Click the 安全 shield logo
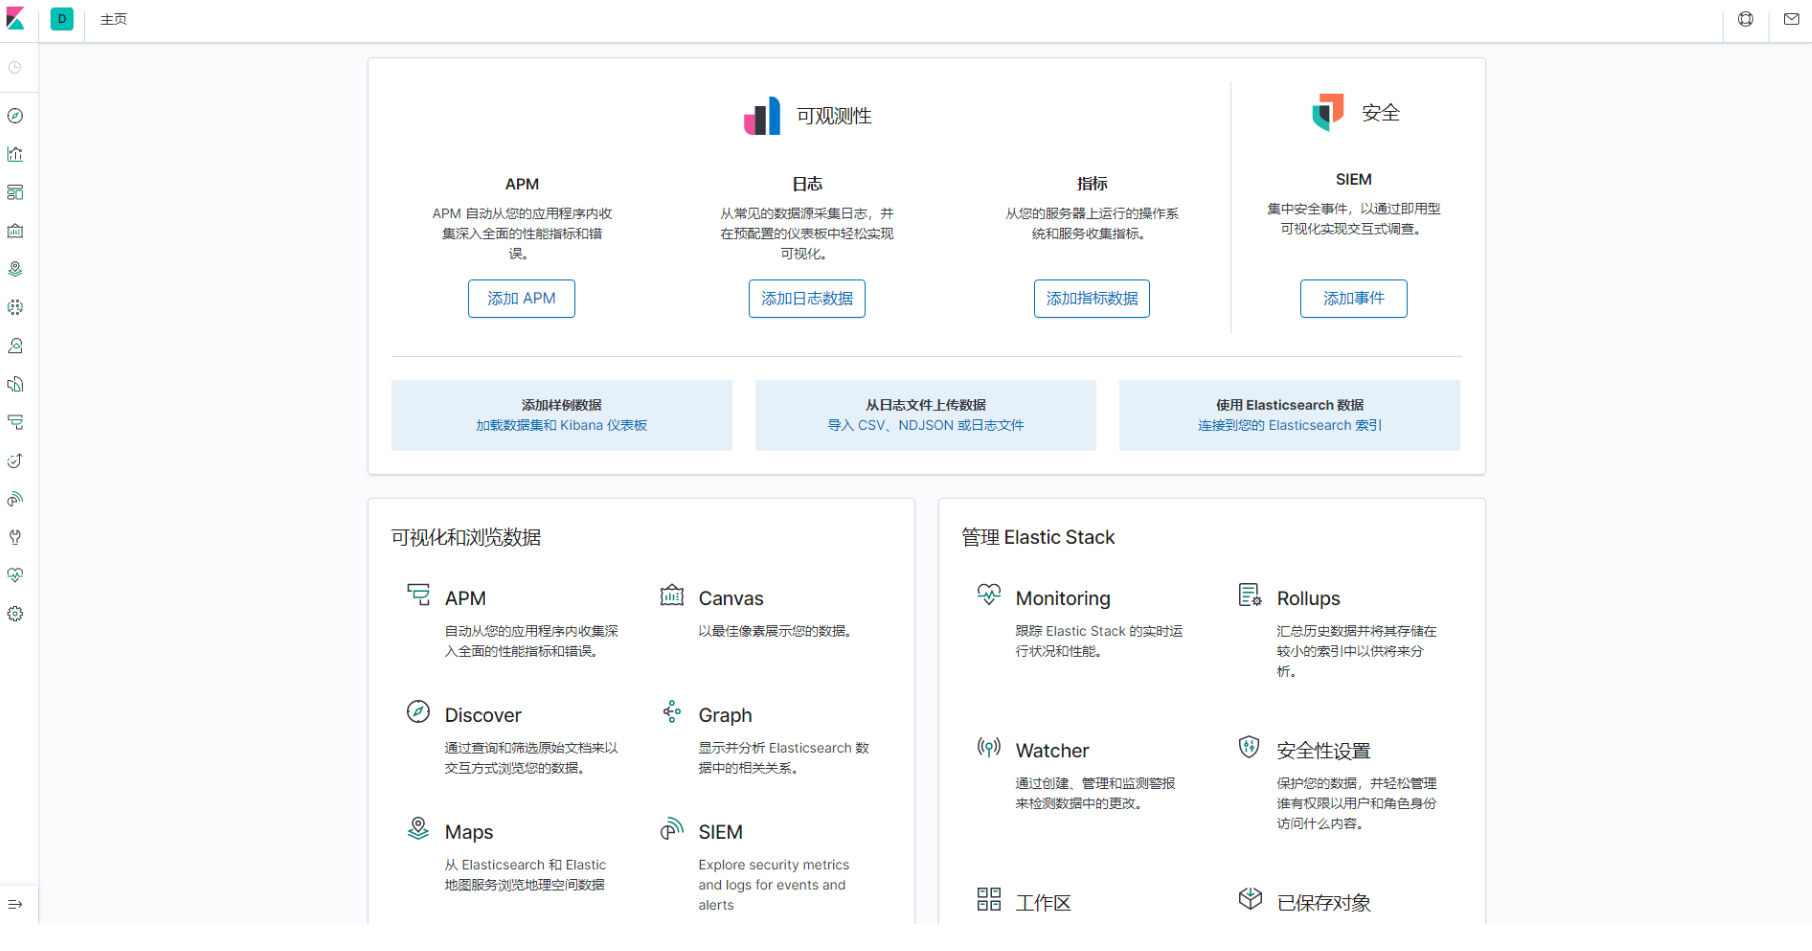This screenshot has height=951, width=1812. [1328, 112]
